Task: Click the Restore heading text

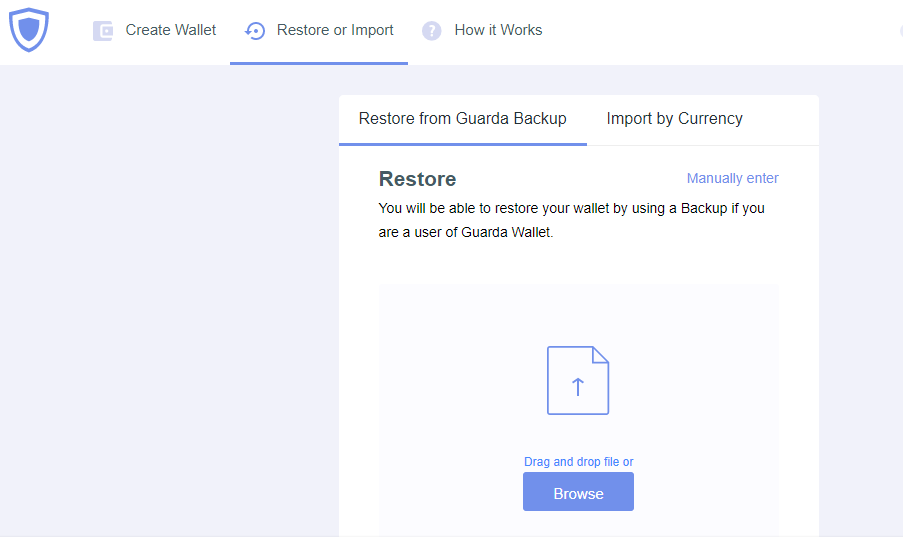Action: [x=417, y=179]
